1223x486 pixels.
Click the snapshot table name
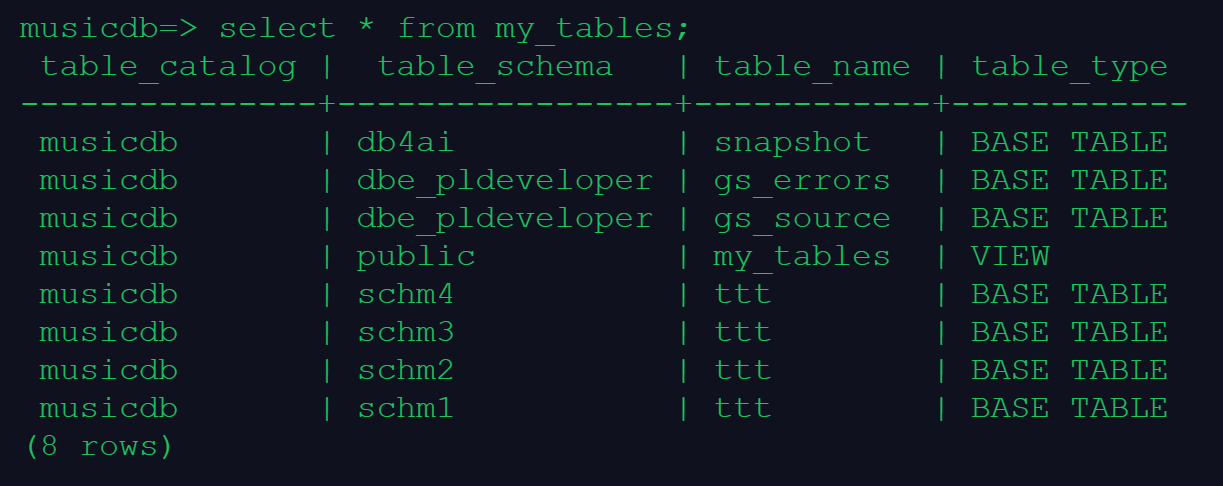coord(792,143)
